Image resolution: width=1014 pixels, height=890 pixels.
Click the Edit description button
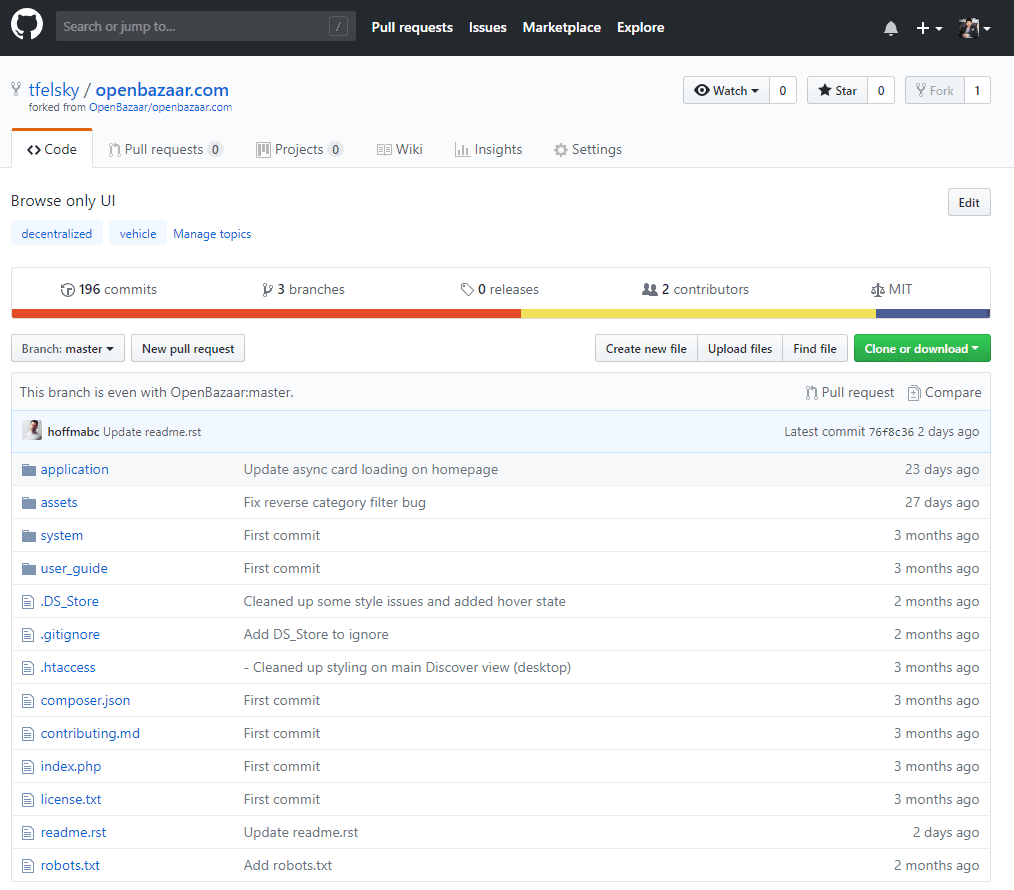[969, 202]
